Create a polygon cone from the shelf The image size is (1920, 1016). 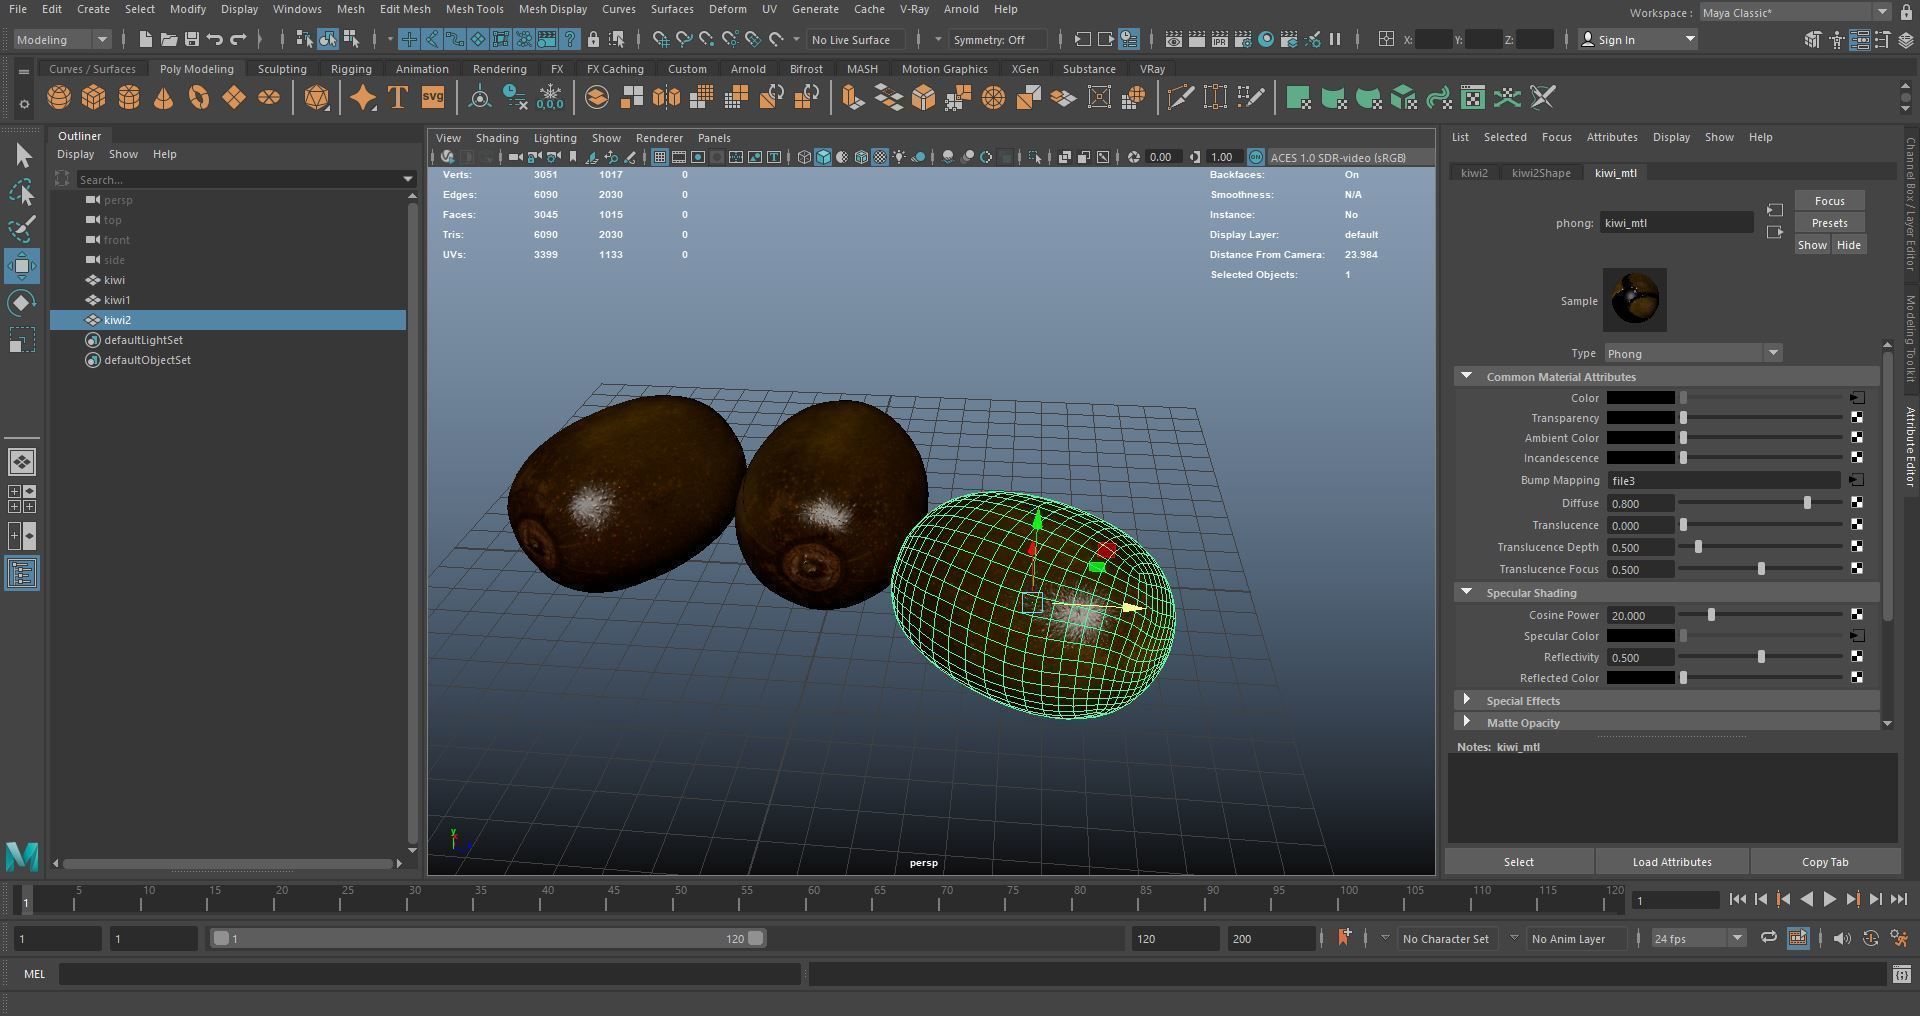pos(163,98)
